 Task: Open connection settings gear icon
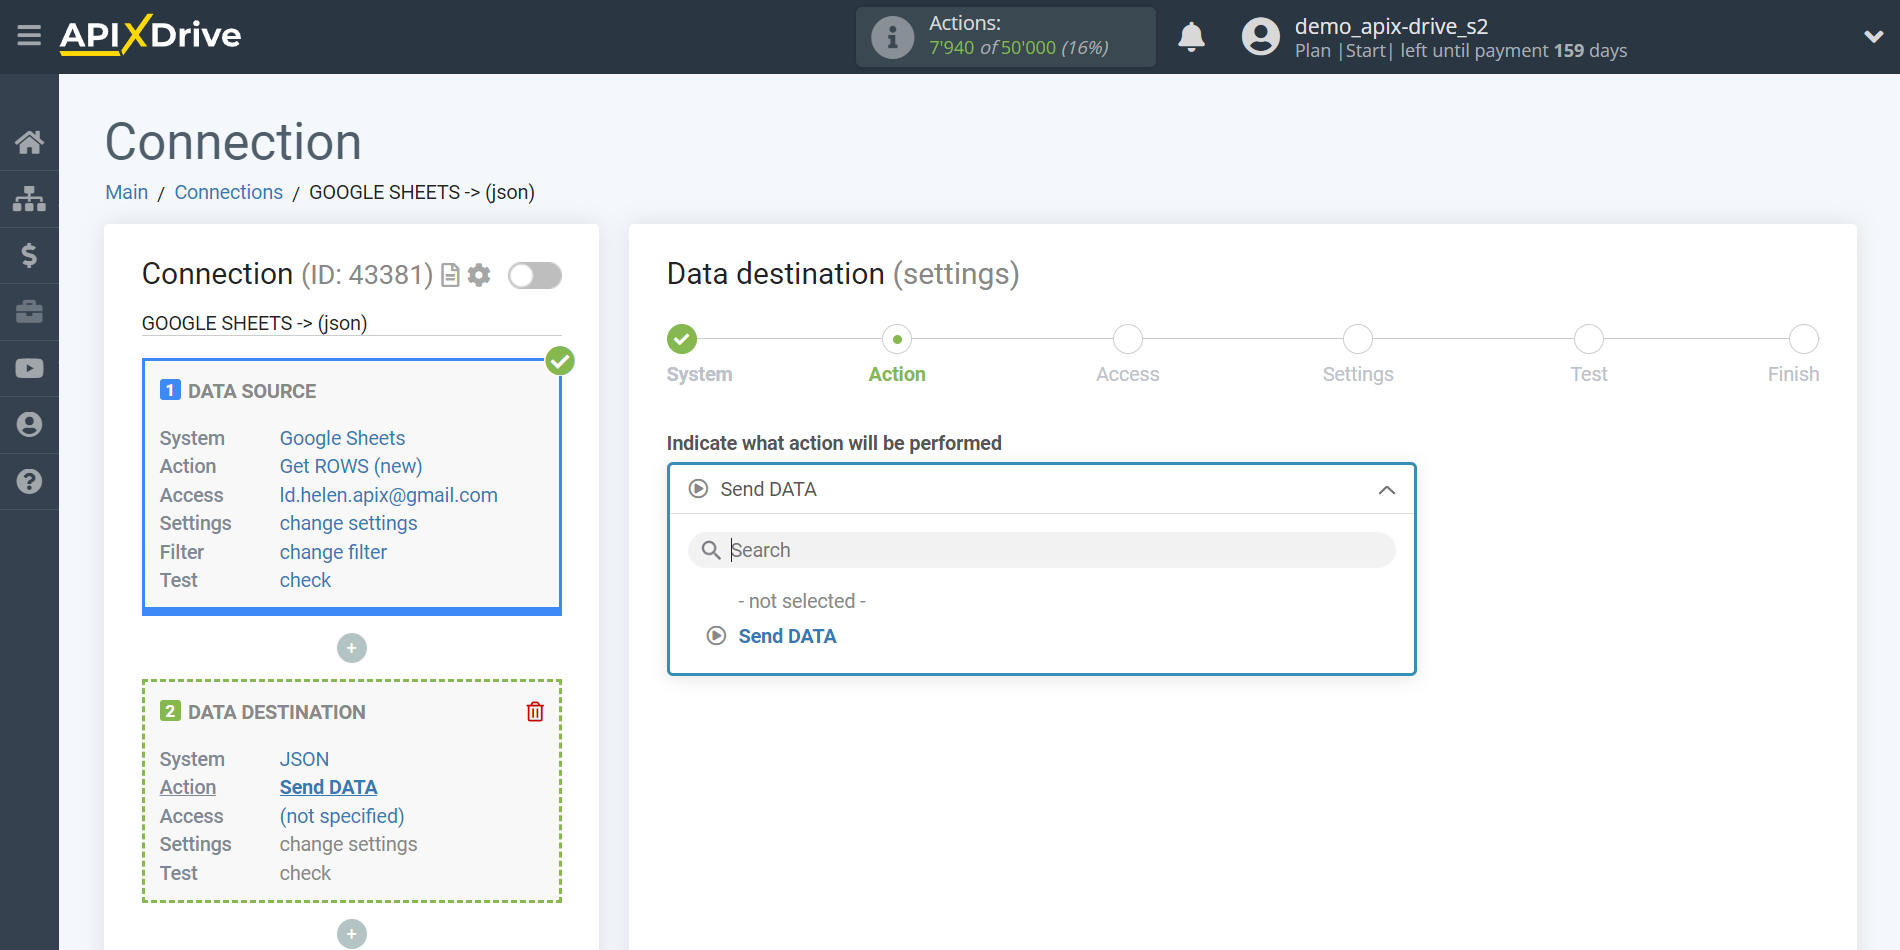click(x=479, y=275)
